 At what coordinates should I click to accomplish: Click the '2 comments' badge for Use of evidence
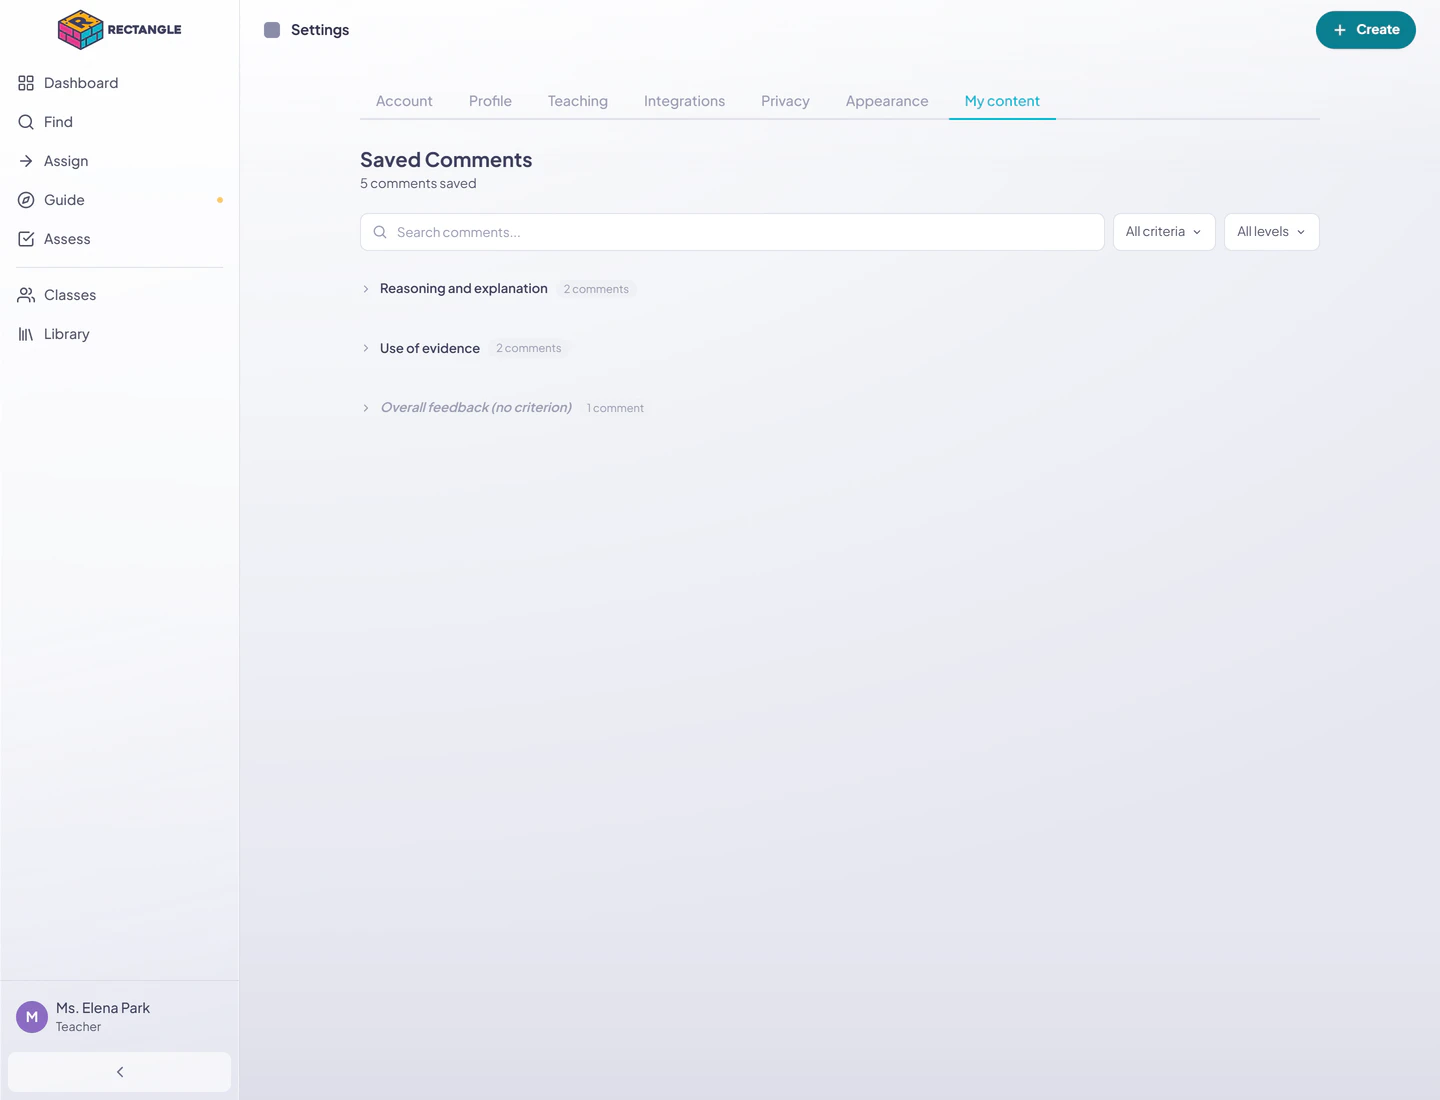click(x=528, y=348)
